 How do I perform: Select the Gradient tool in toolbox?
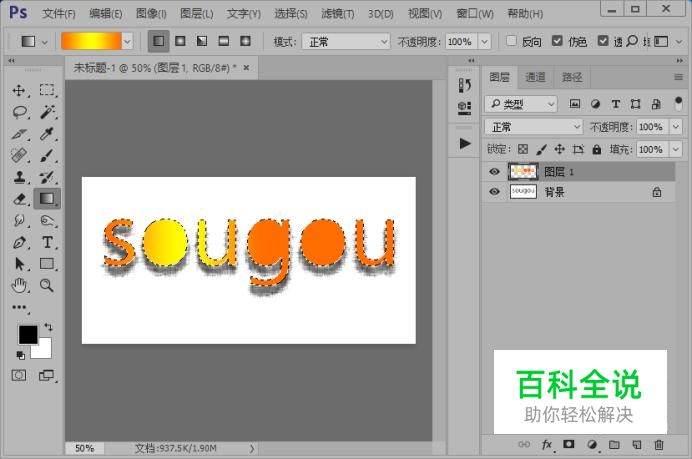pos(47,199)
